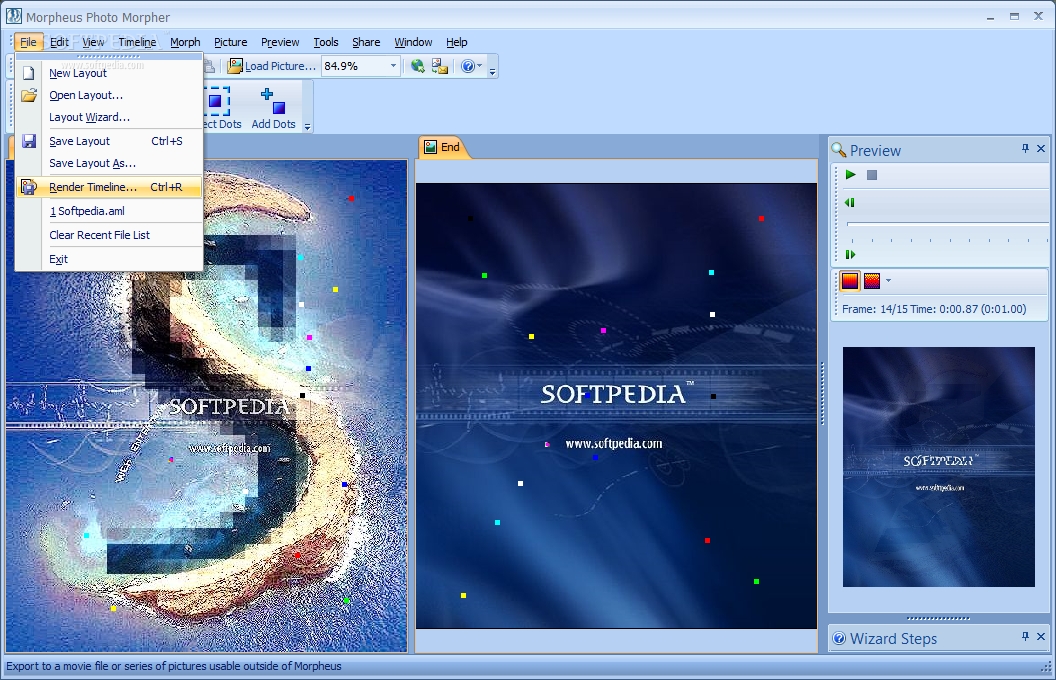1056x680 pixels.
Task: Click the paste clipboard icon in toolbar
Action: (x=209, y=66)
